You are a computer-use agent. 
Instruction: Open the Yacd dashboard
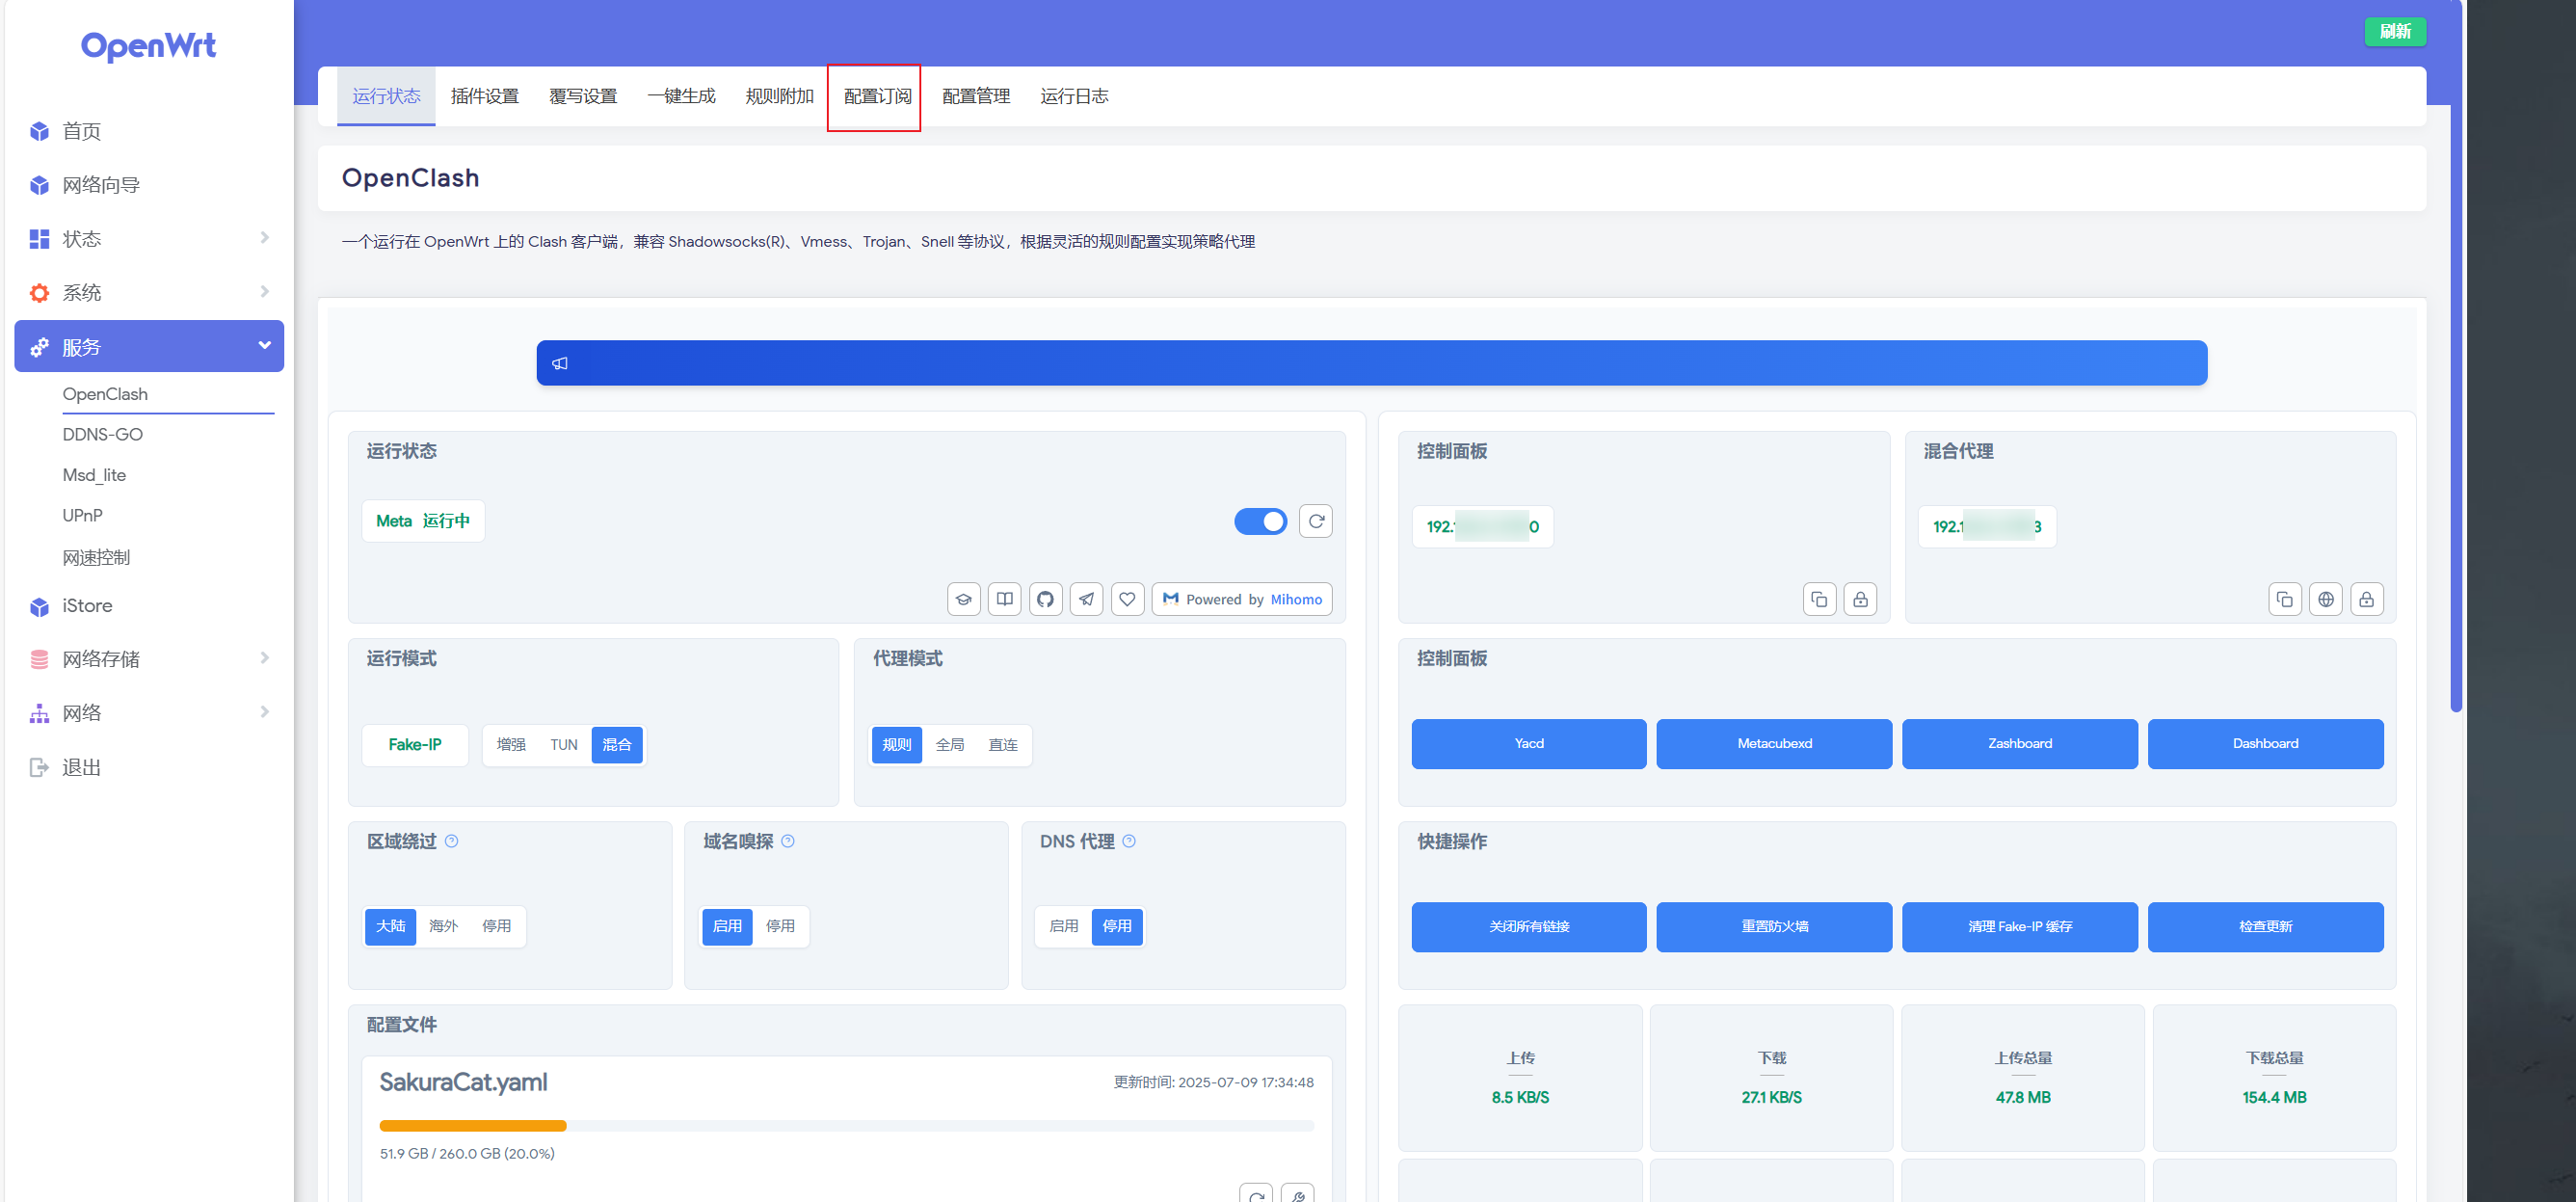(1529, 744)
